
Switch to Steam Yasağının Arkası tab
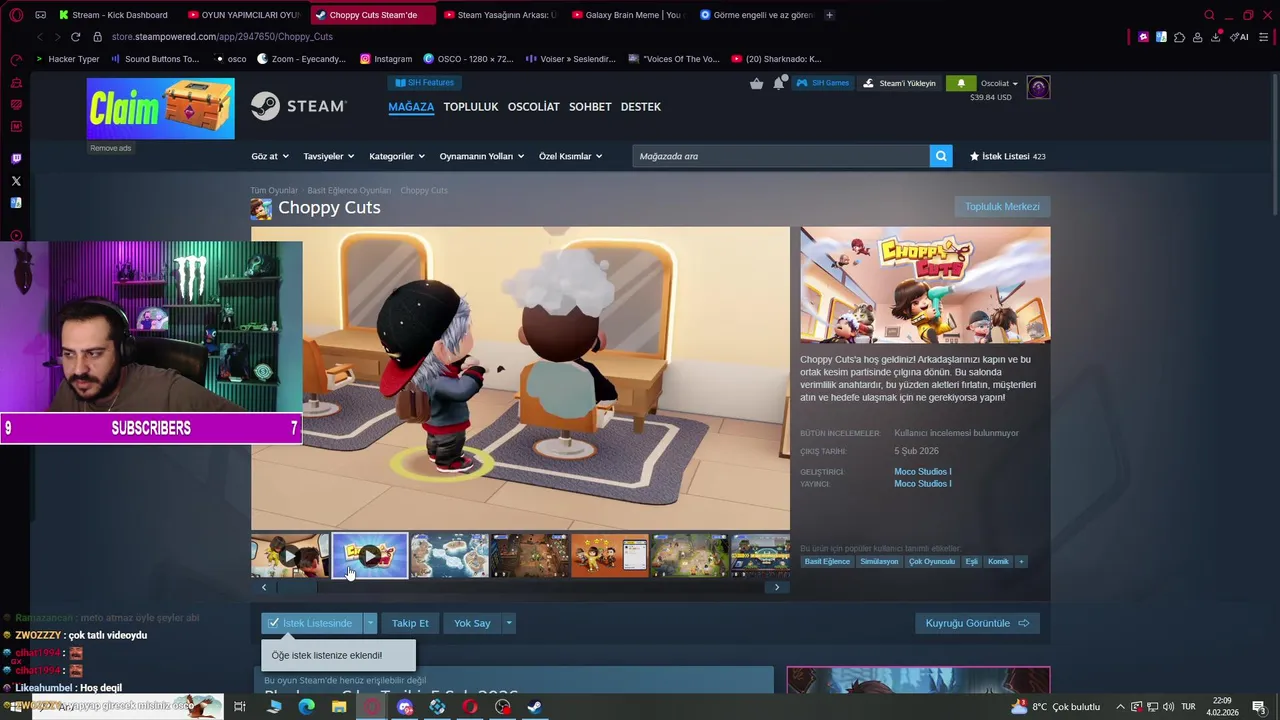point(498,15)
